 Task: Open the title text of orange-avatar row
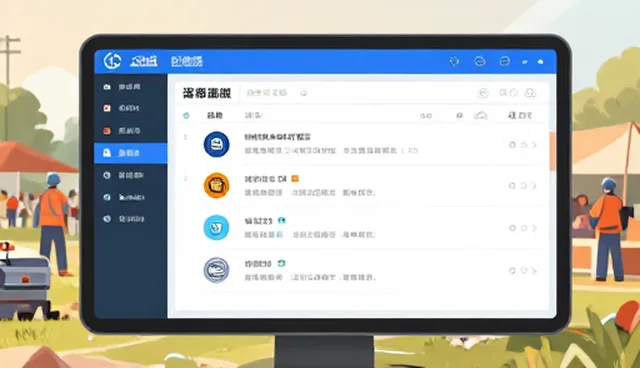point(265,179)
